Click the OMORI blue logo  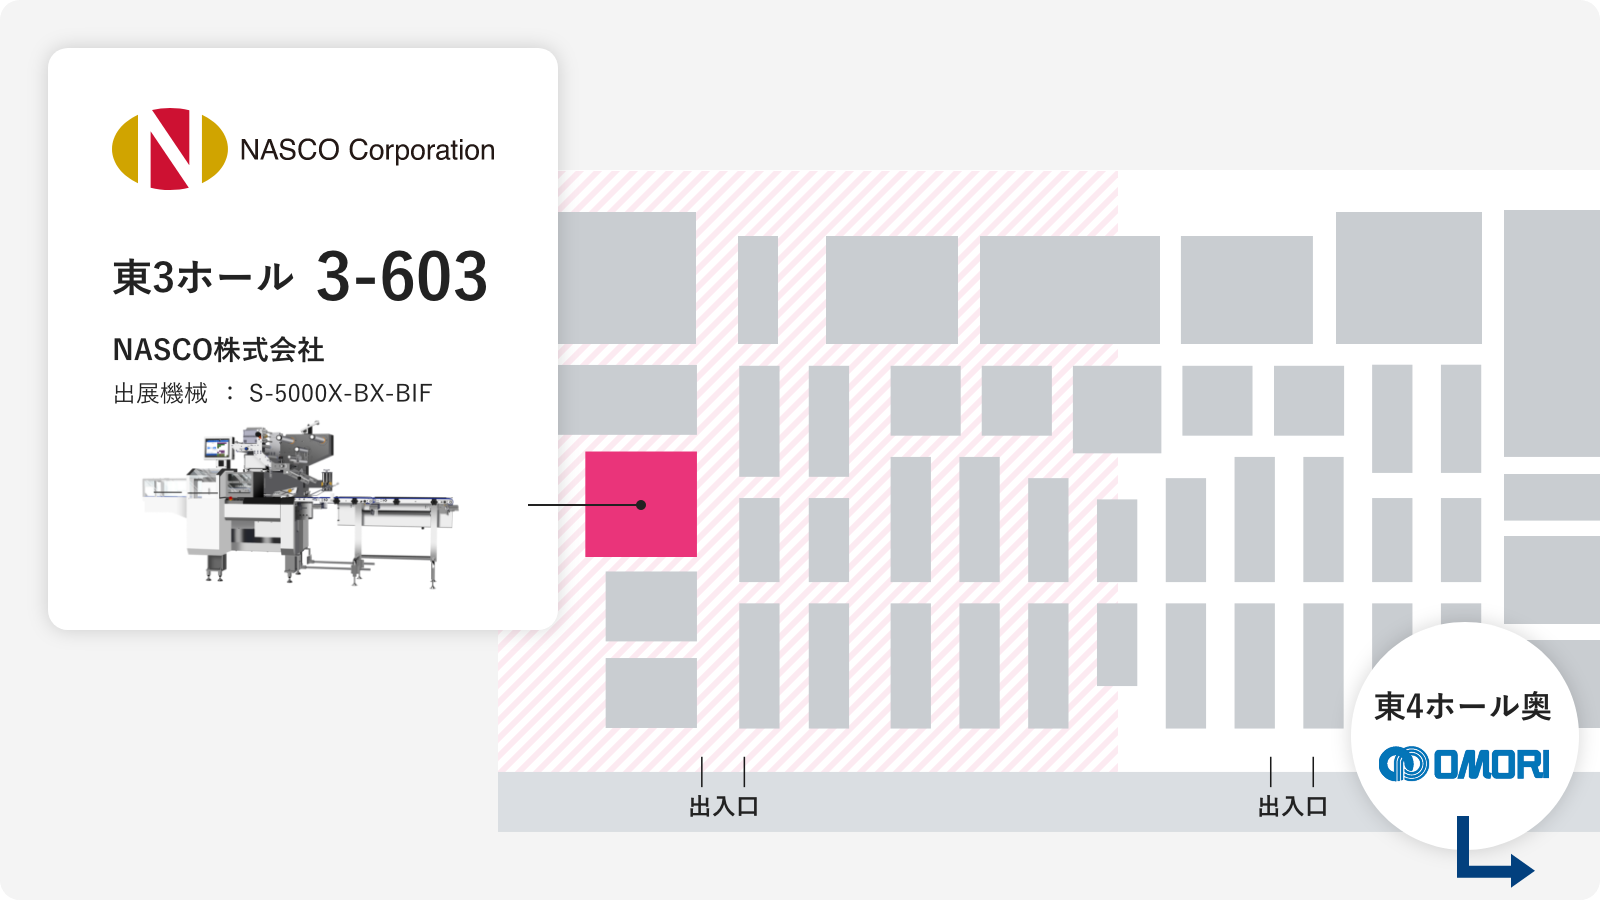click(x=1464, y=764)
